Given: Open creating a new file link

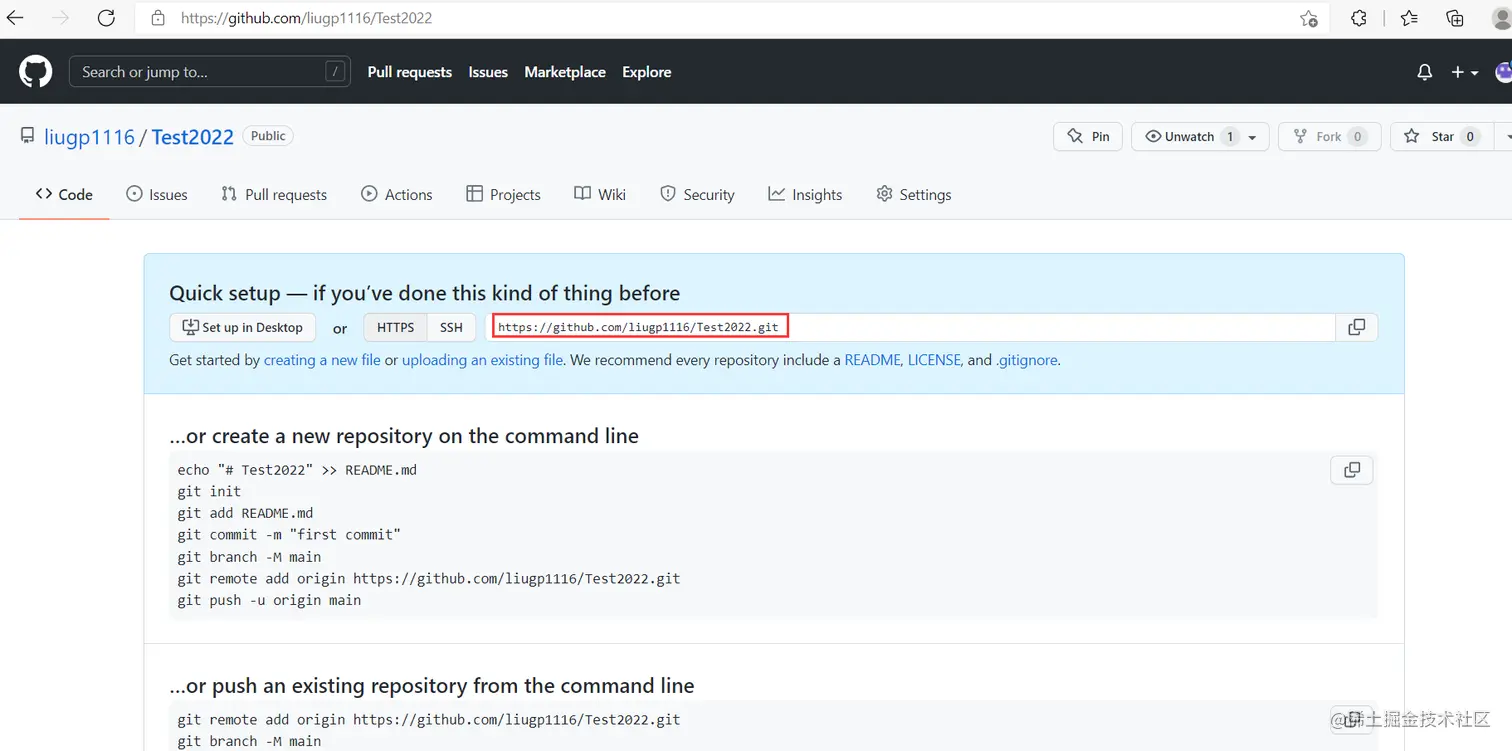Looking at the screenshot, I should 322,360.
